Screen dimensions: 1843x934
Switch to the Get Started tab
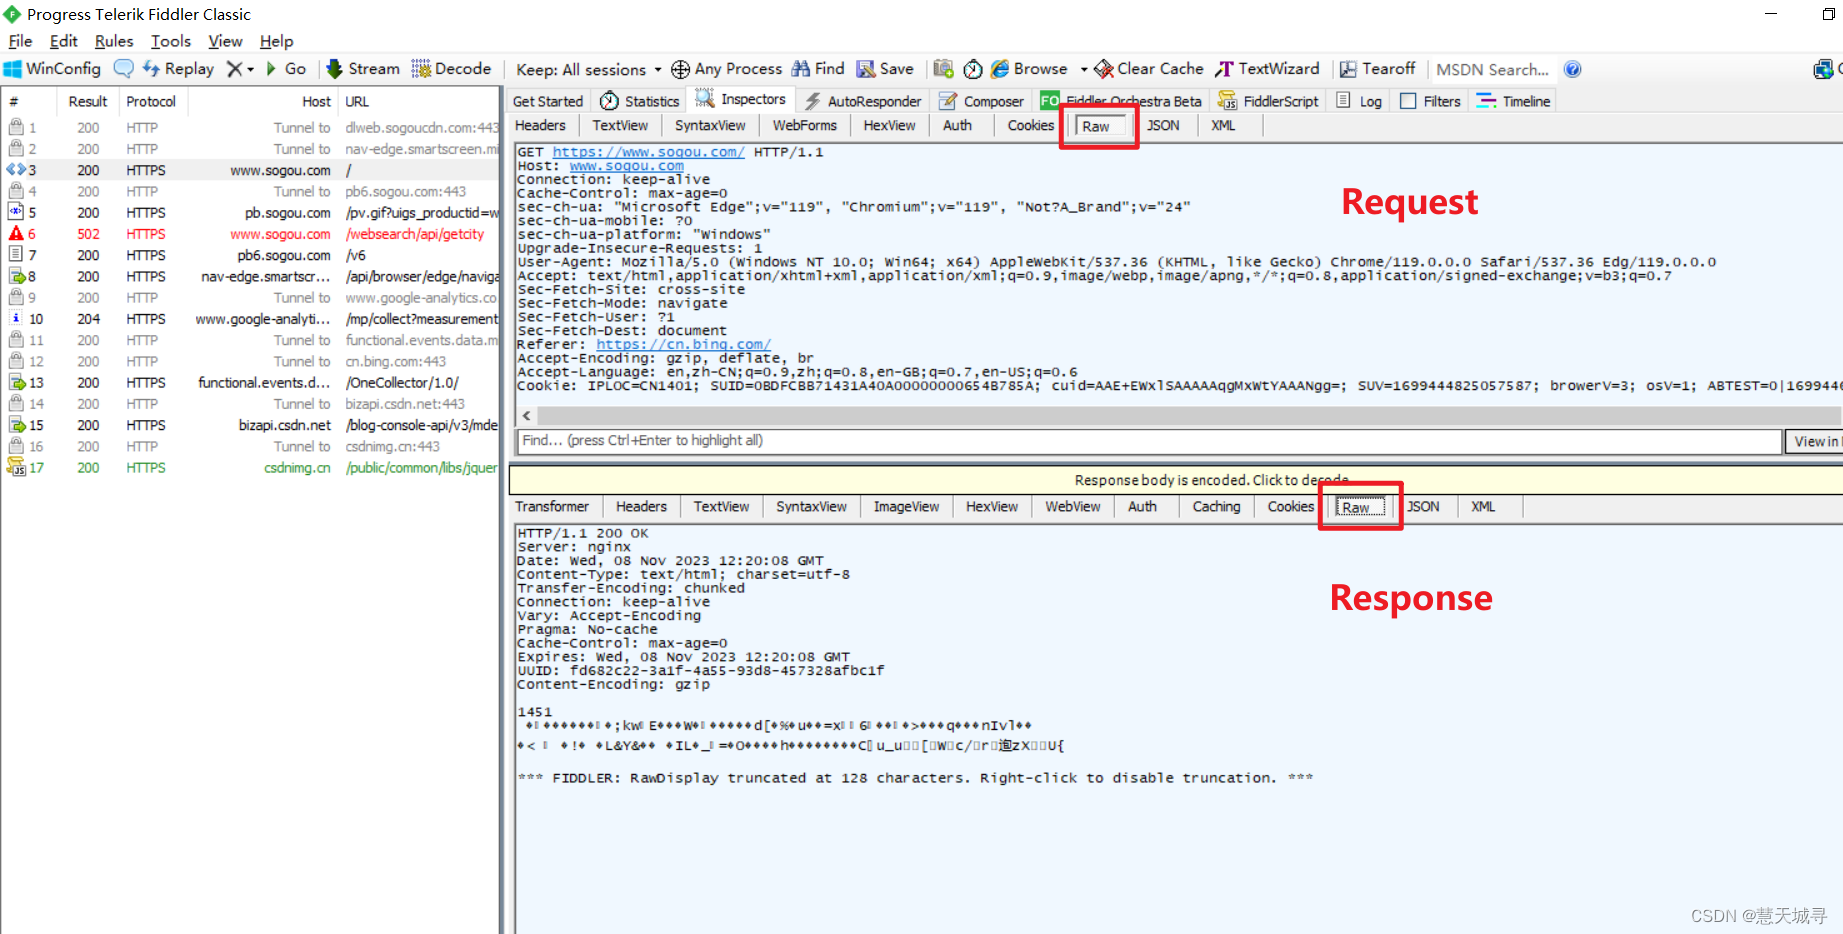click(x=548, y=101)
